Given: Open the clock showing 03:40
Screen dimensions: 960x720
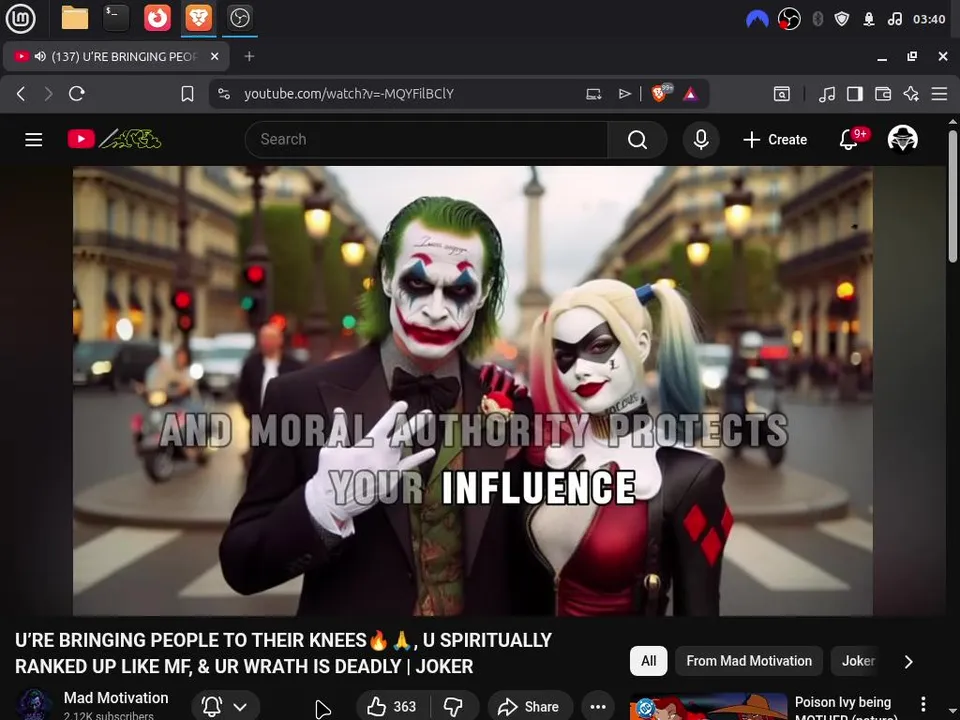Looking at the screenshot, I should point(929,19).
